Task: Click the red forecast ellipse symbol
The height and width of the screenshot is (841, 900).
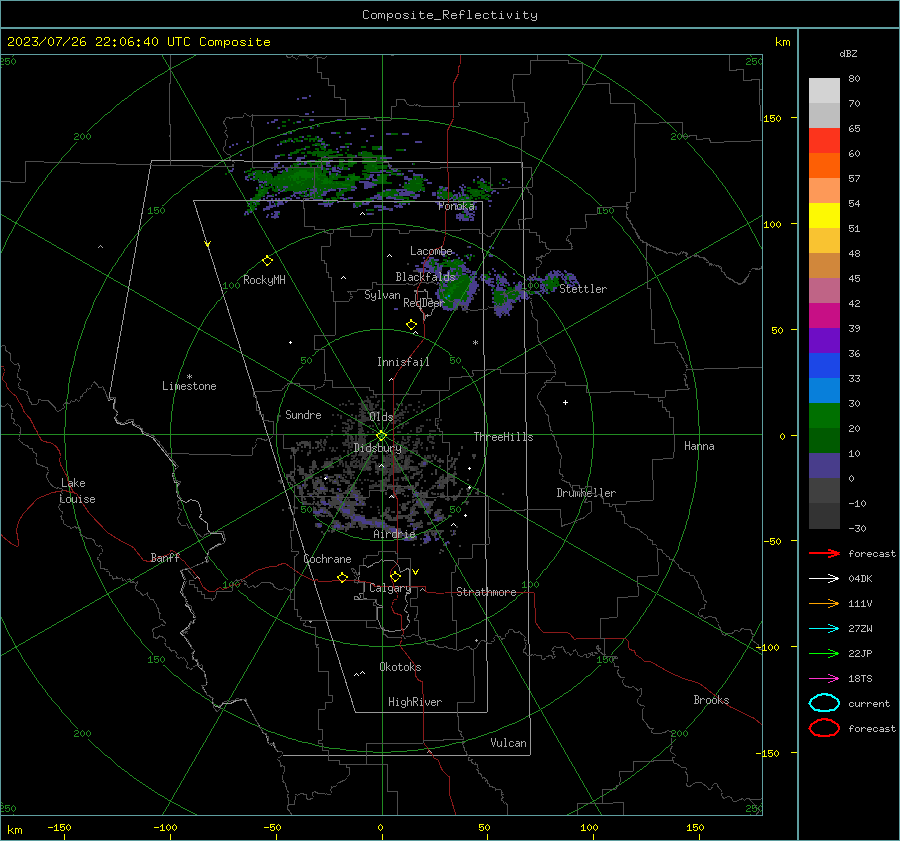Action: [x=824, y=728]
